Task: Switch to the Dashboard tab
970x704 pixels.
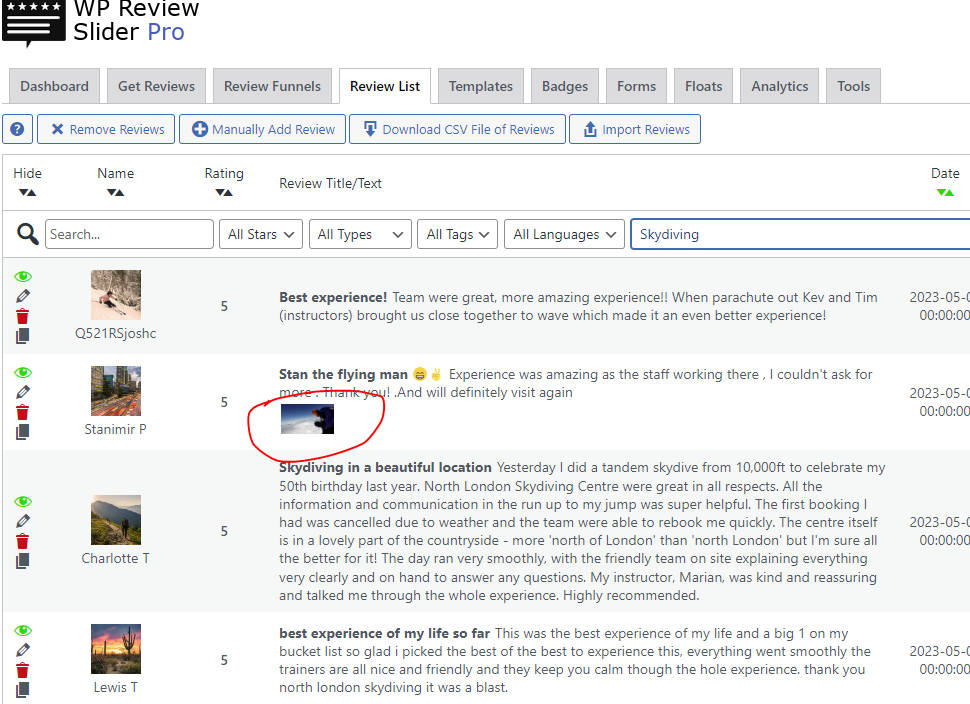Action: (x=54, y=86)
